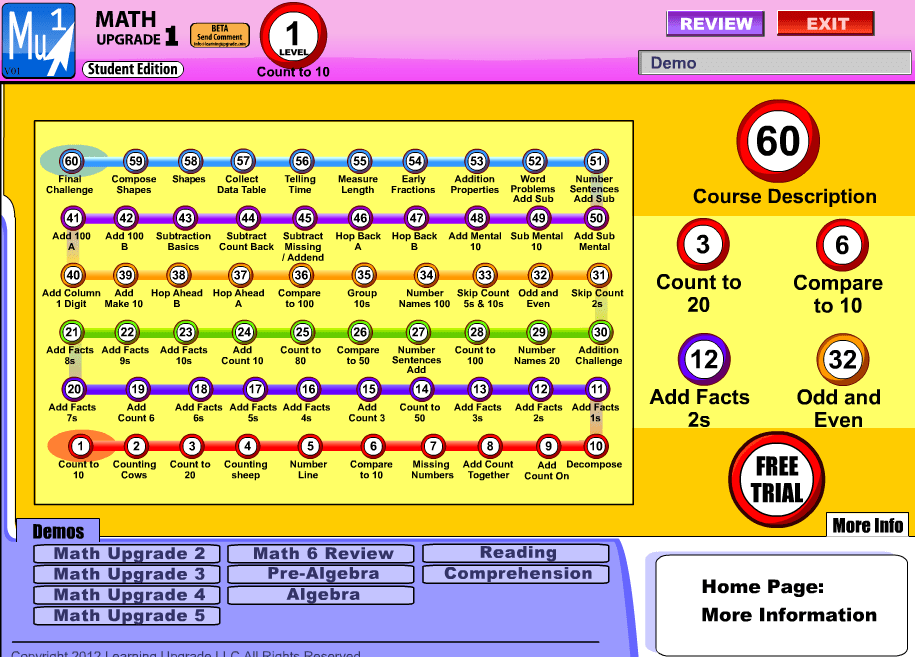This screenshot has height=657, width=915.
Task: Open Home Page: More Information box
Action: click(x=782, y=604)
